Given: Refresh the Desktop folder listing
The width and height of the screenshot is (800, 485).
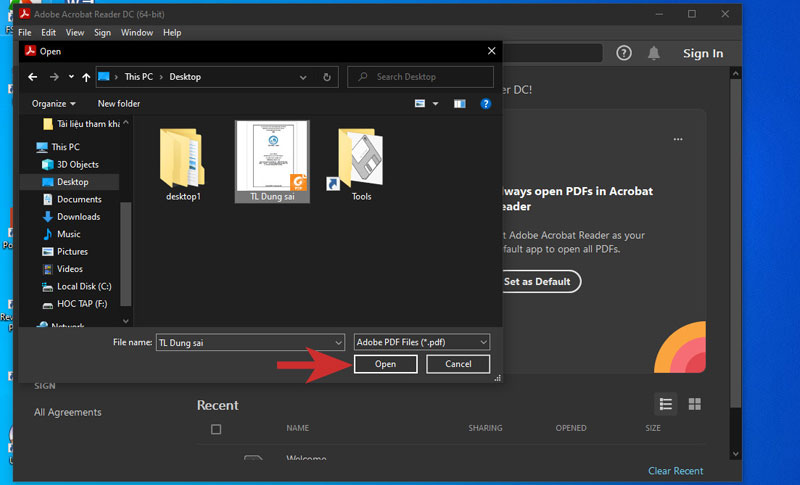Looking at the screenshot, I should 327,77.
